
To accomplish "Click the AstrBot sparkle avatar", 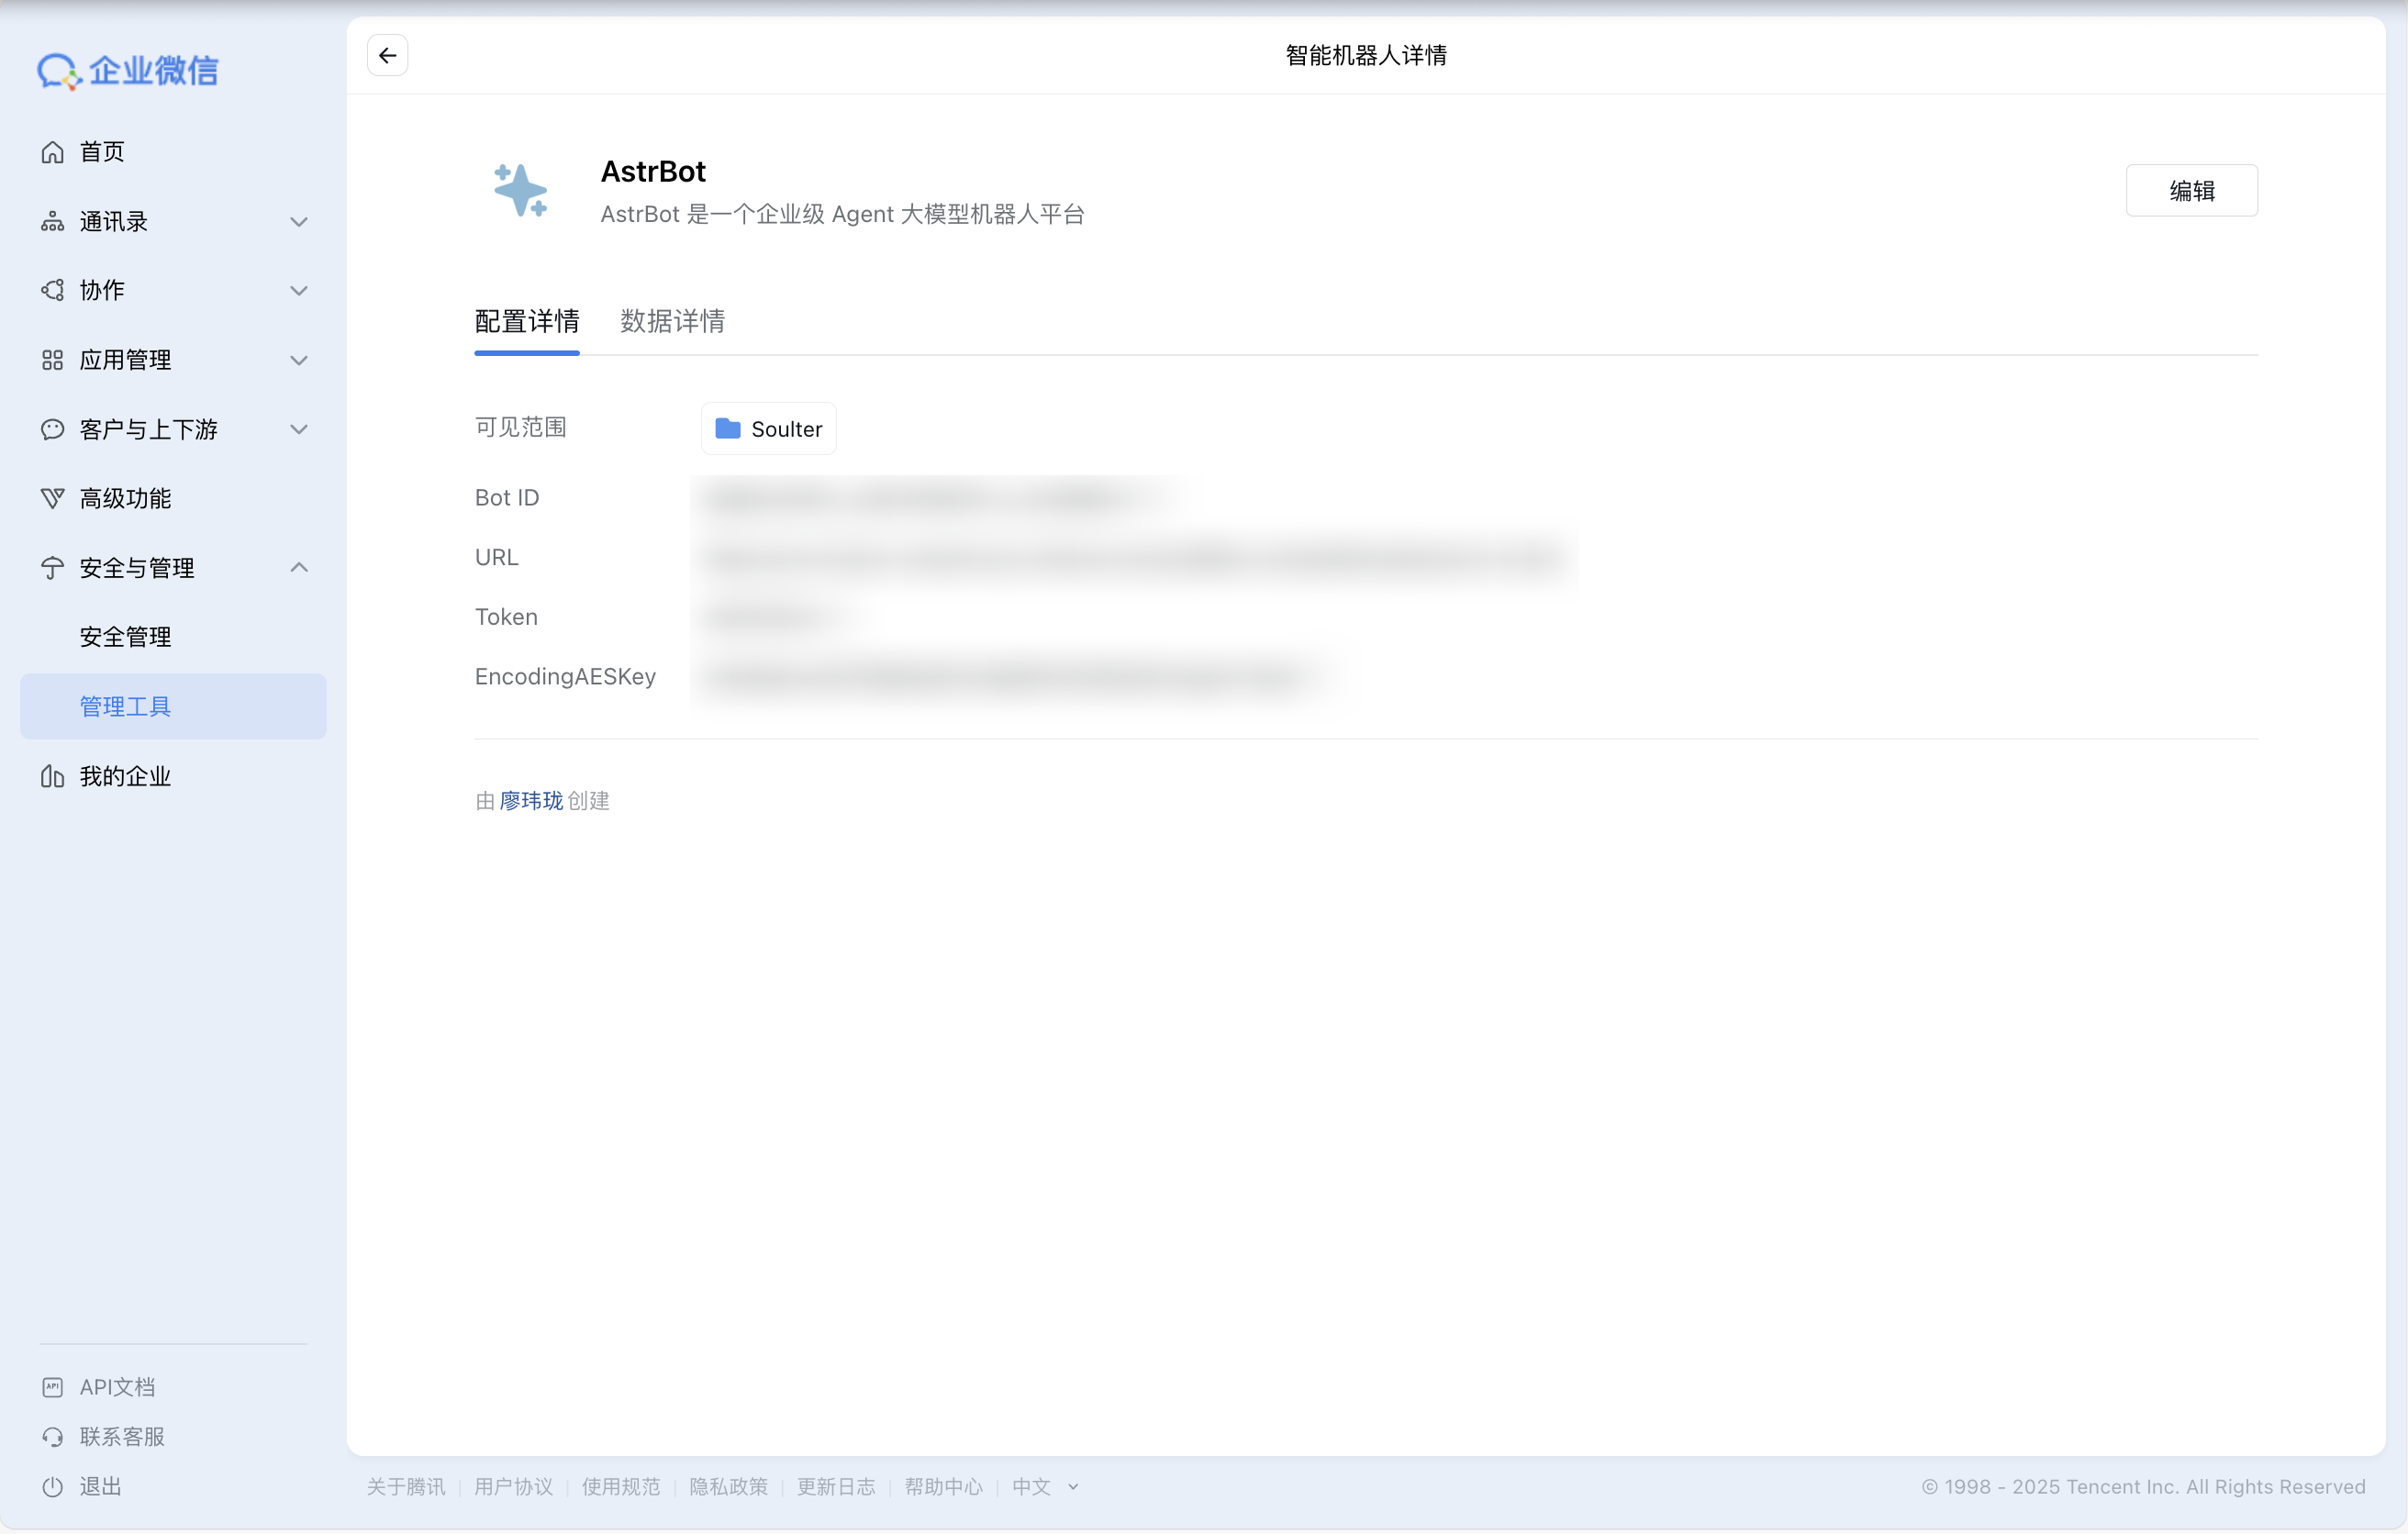I will coord(521,191).
